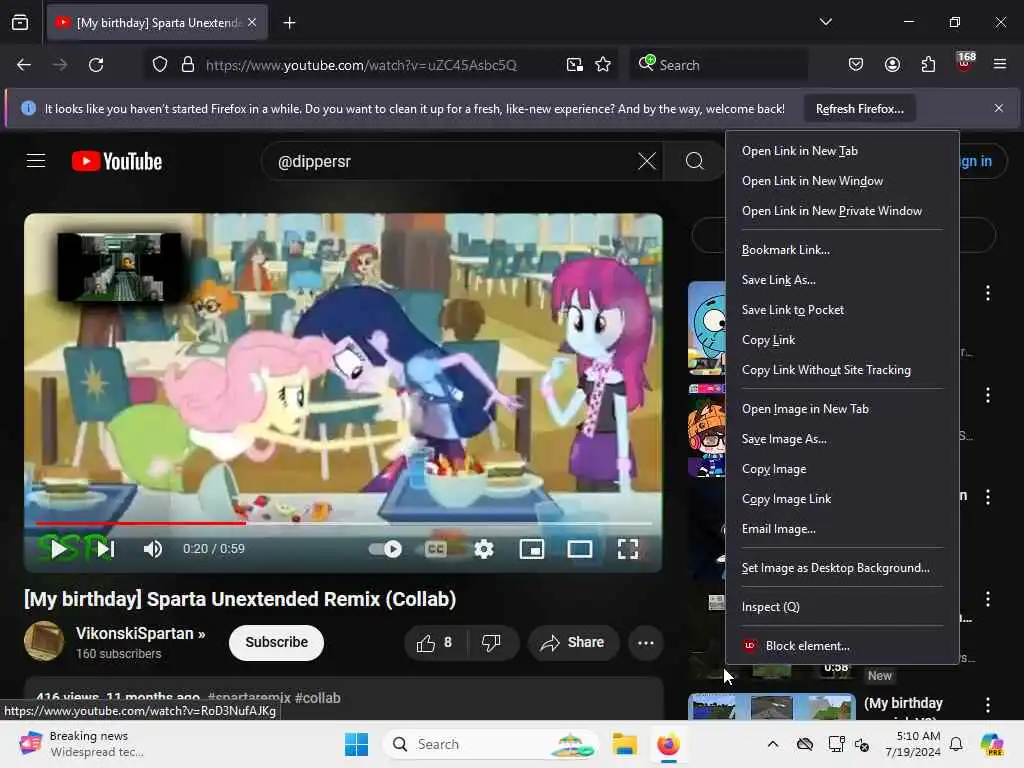Open tracking protection shield icon
The width and height of the screenshot is (1024, 768).
160,65
